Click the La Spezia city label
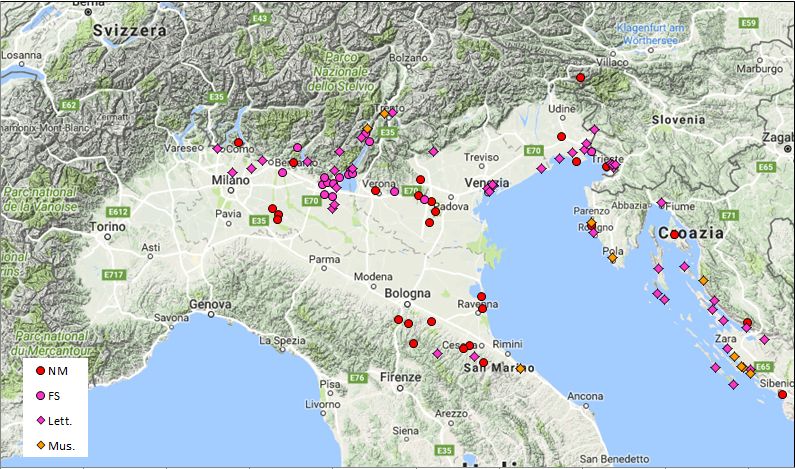The height and width of the screenshot is (469, 795). (282, 340)
